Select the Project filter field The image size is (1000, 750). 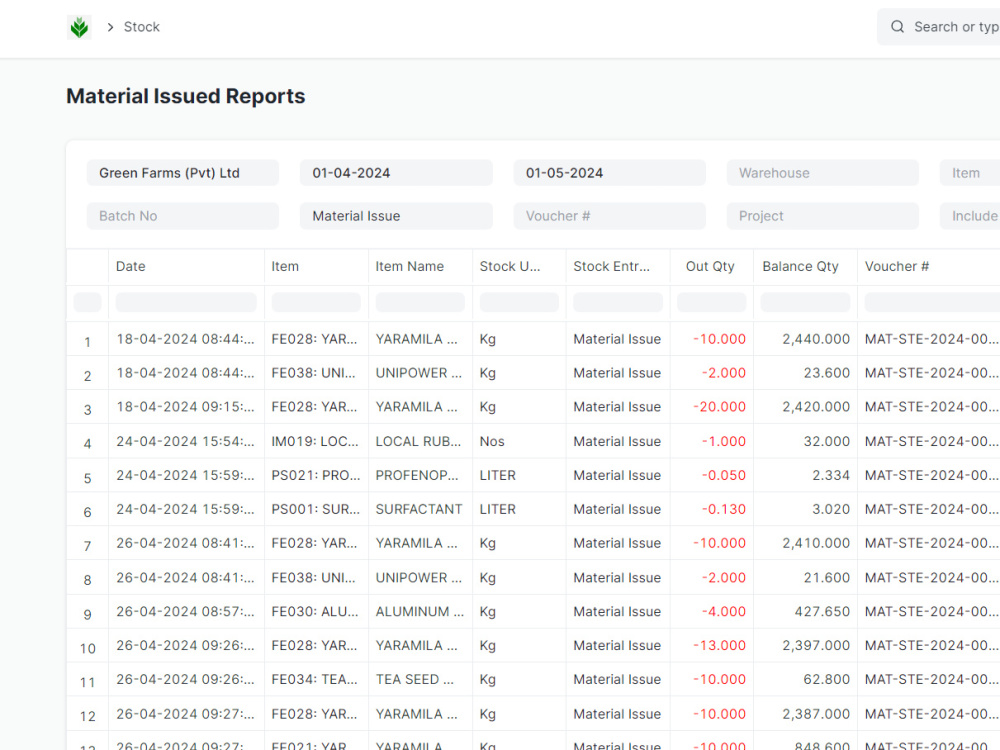(x=822, y=216)
